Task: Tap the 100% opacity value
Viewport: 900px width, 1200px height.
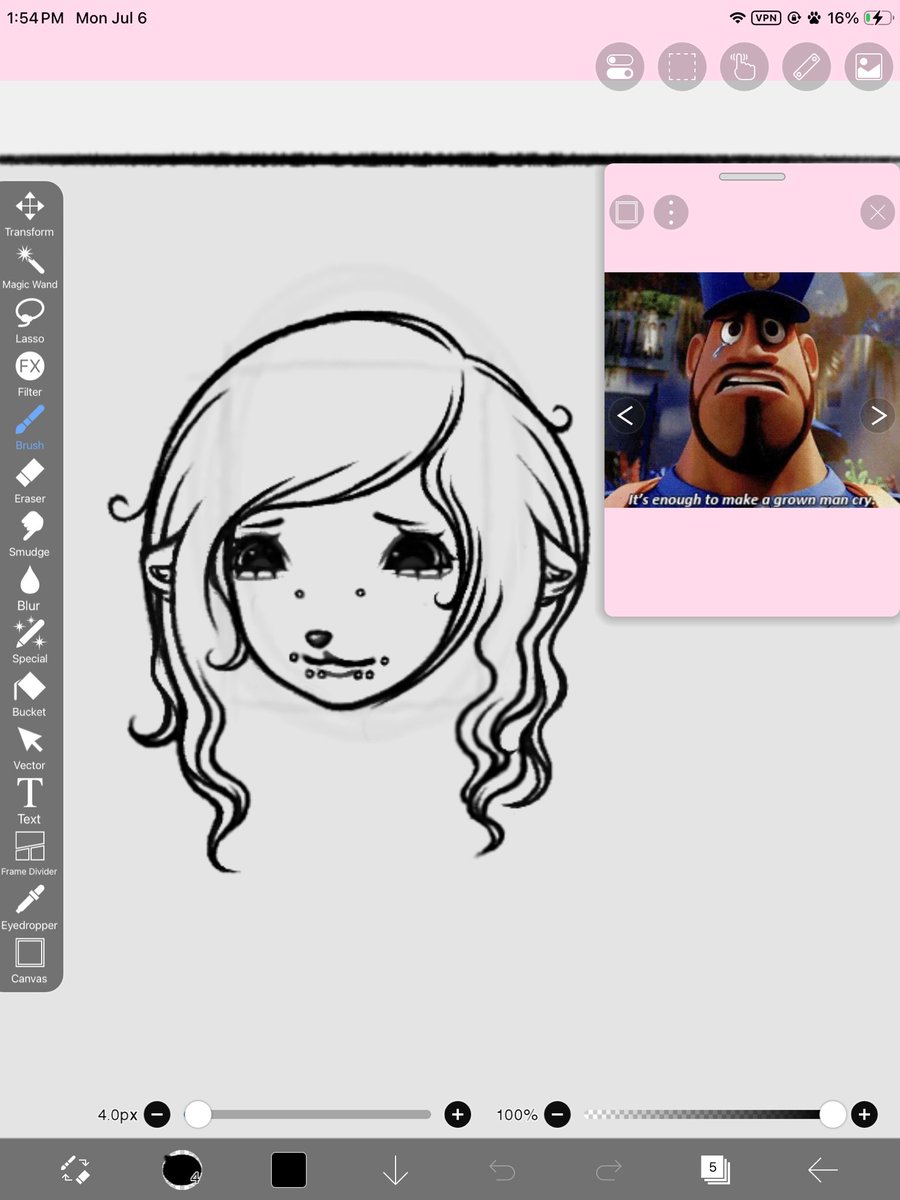Action: coord(517,1114)
